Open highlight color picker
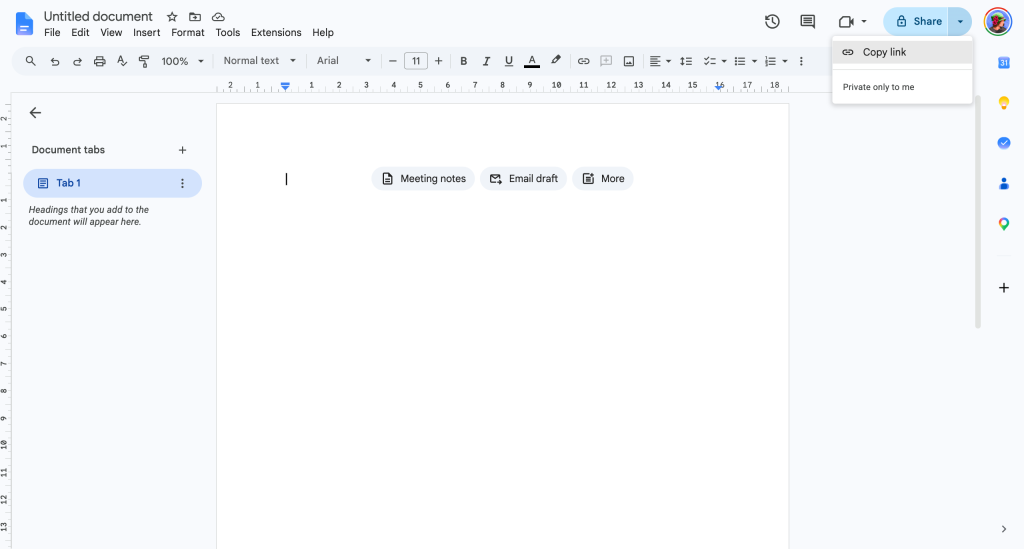Screen dimensions: 1024x549 (556, 61)
